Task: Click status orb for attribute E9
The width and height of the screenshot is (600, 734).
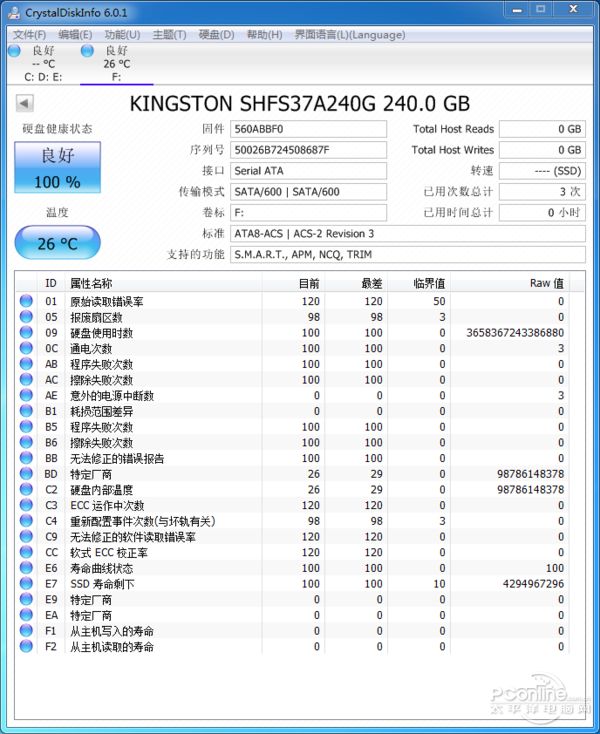Action: click(26, 599)
